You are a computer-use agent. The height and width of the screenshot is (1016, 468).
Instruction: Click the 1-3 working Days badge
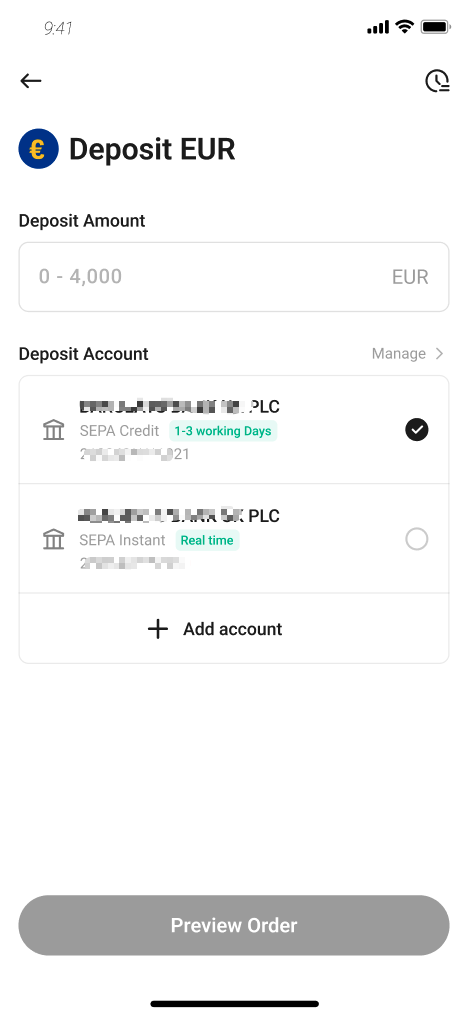[x=223, y=431]
